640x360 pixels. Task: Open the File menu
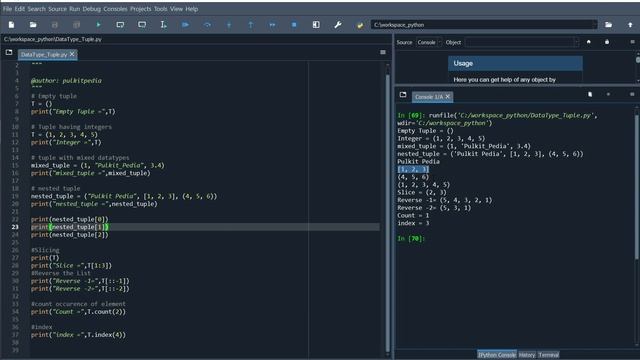(7, 9)
